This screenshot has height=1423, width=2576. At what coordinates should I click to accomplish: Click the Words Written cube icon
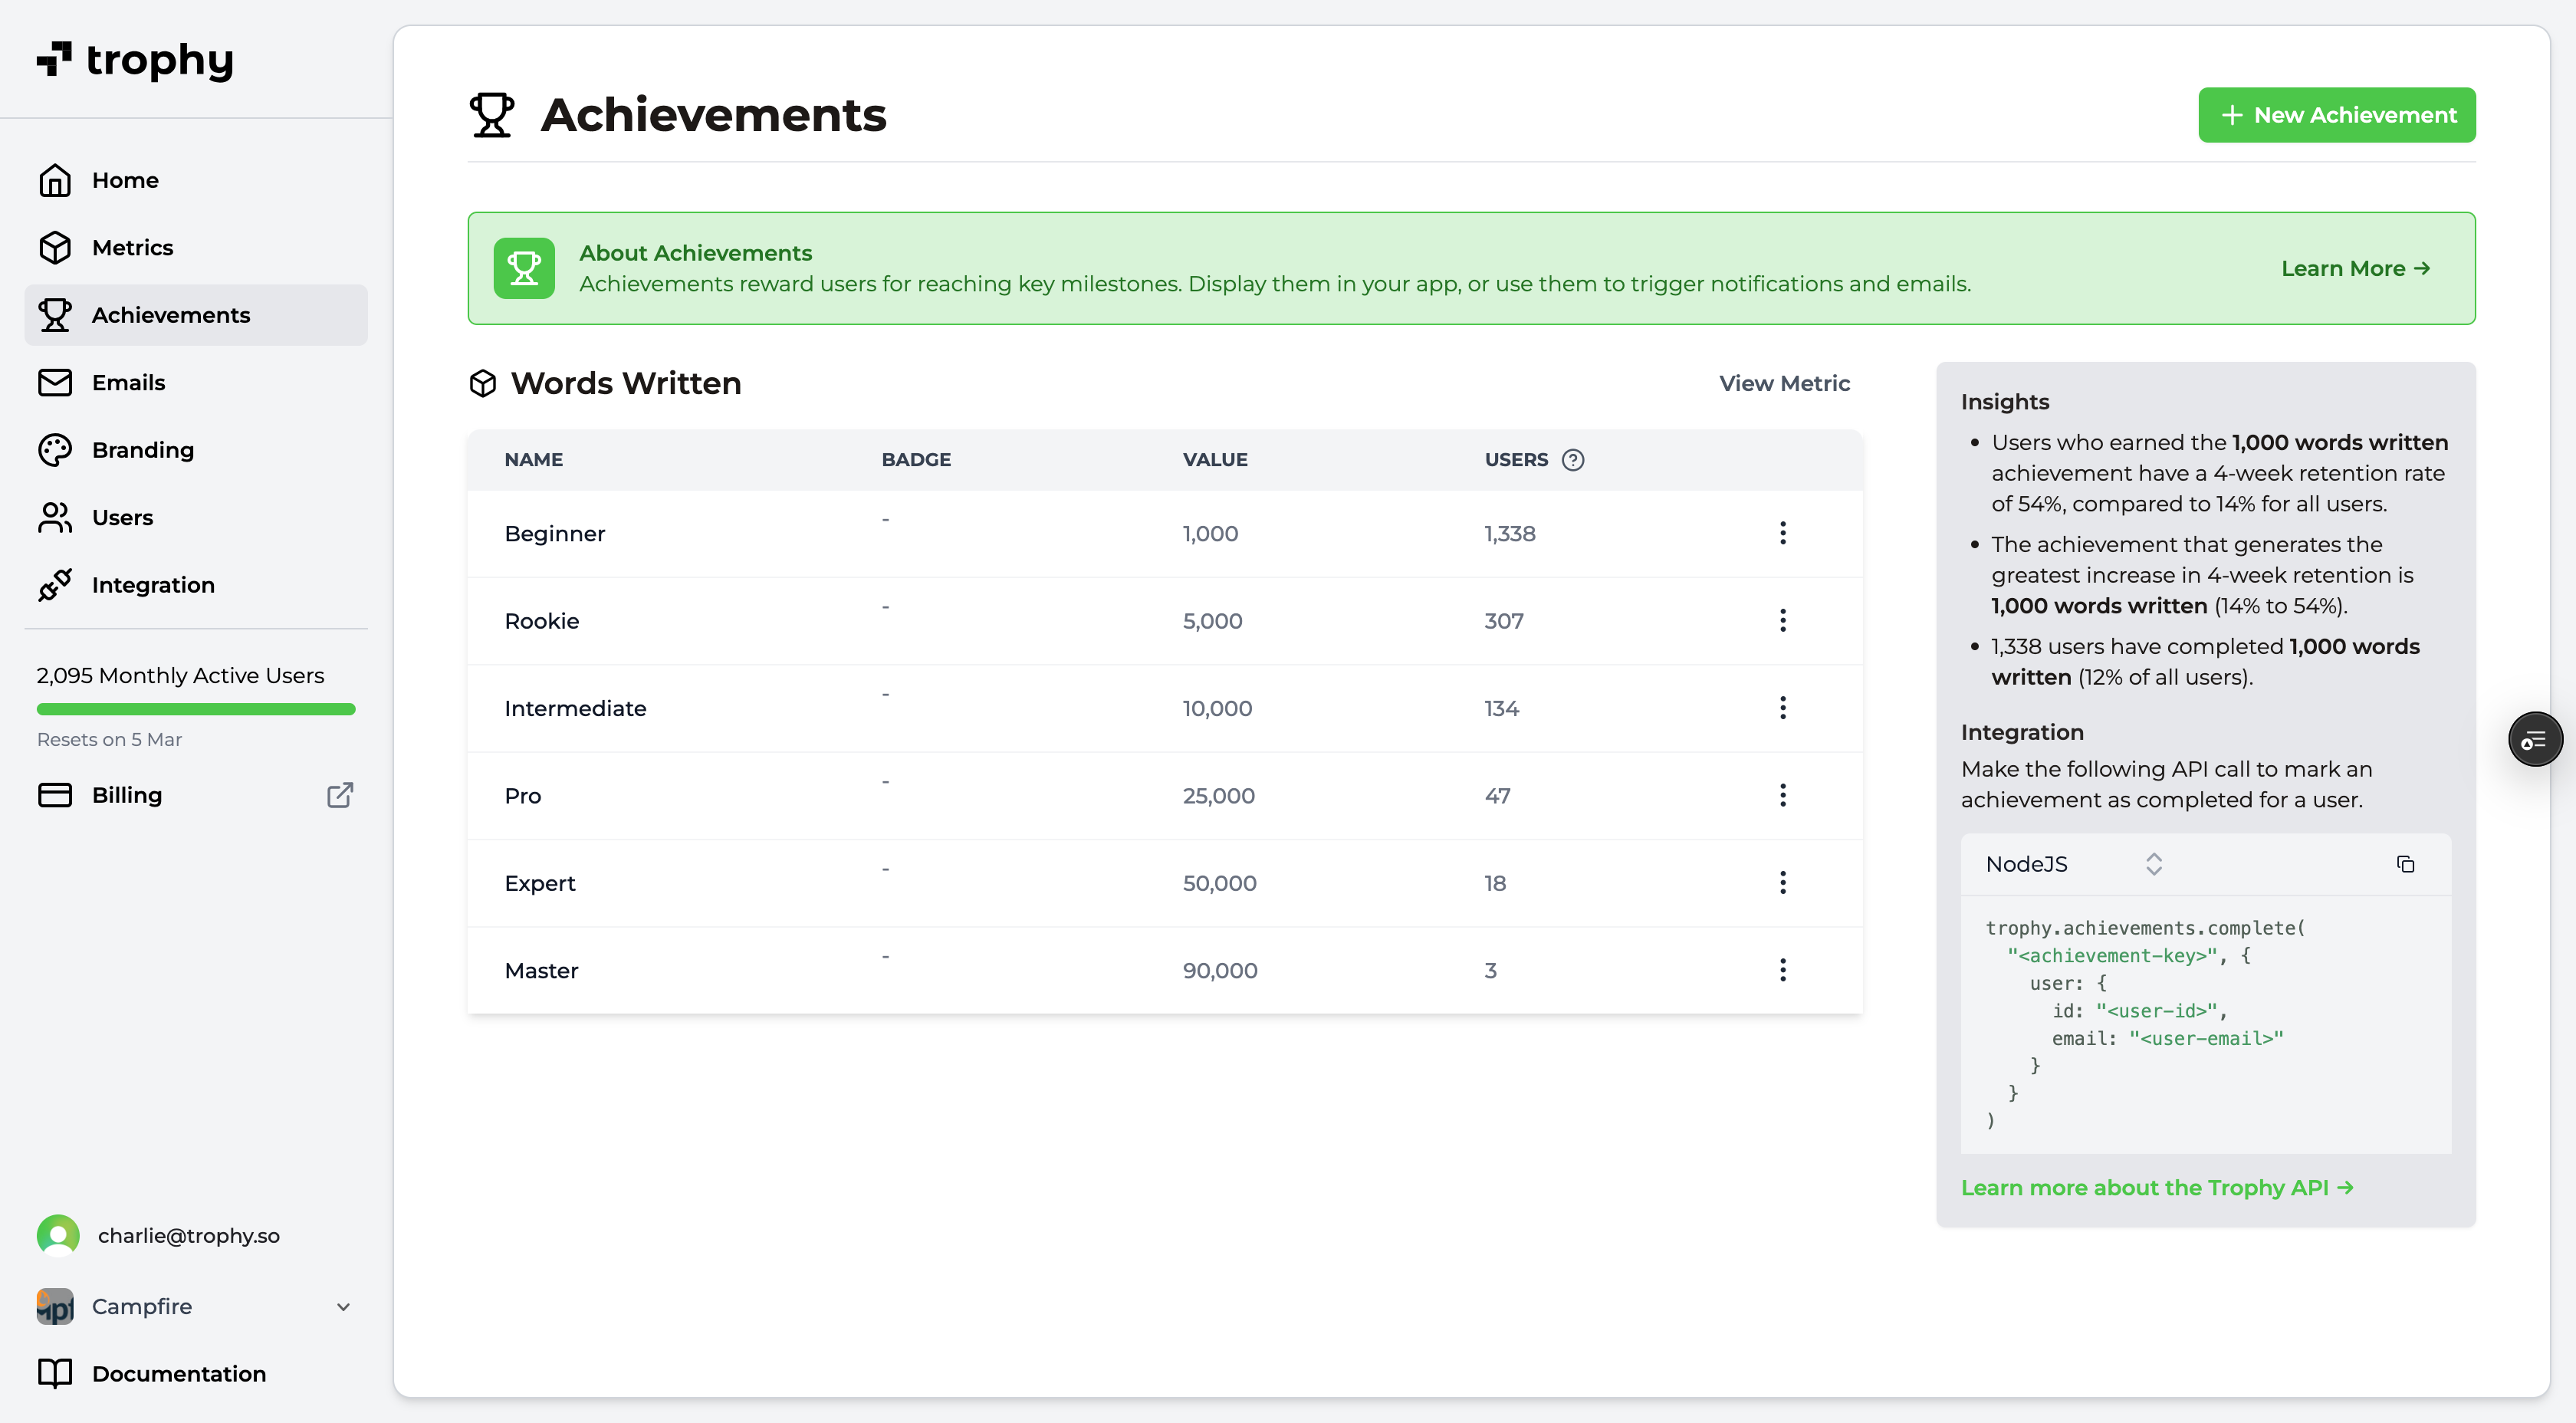483,383
